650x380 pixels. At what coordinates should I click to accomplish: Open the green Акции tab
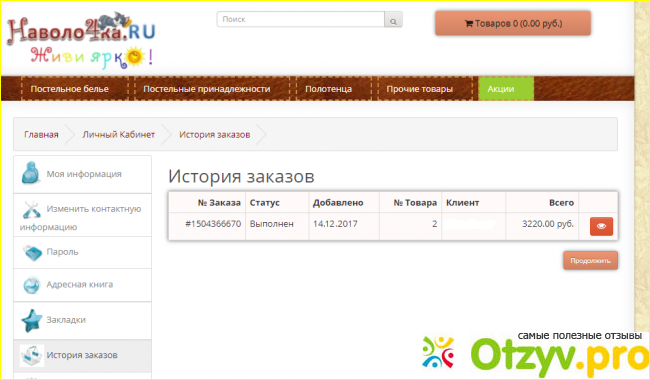pyautogui.click(x=506, y=89)
